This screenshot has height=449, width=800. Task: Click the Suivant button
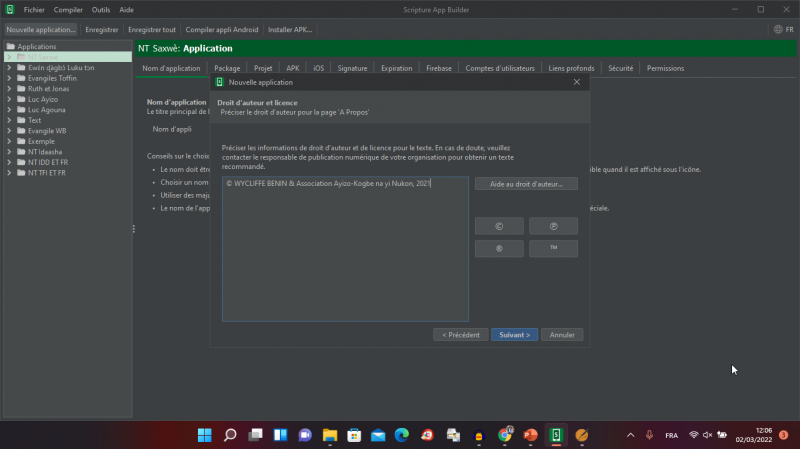[515, 334]
